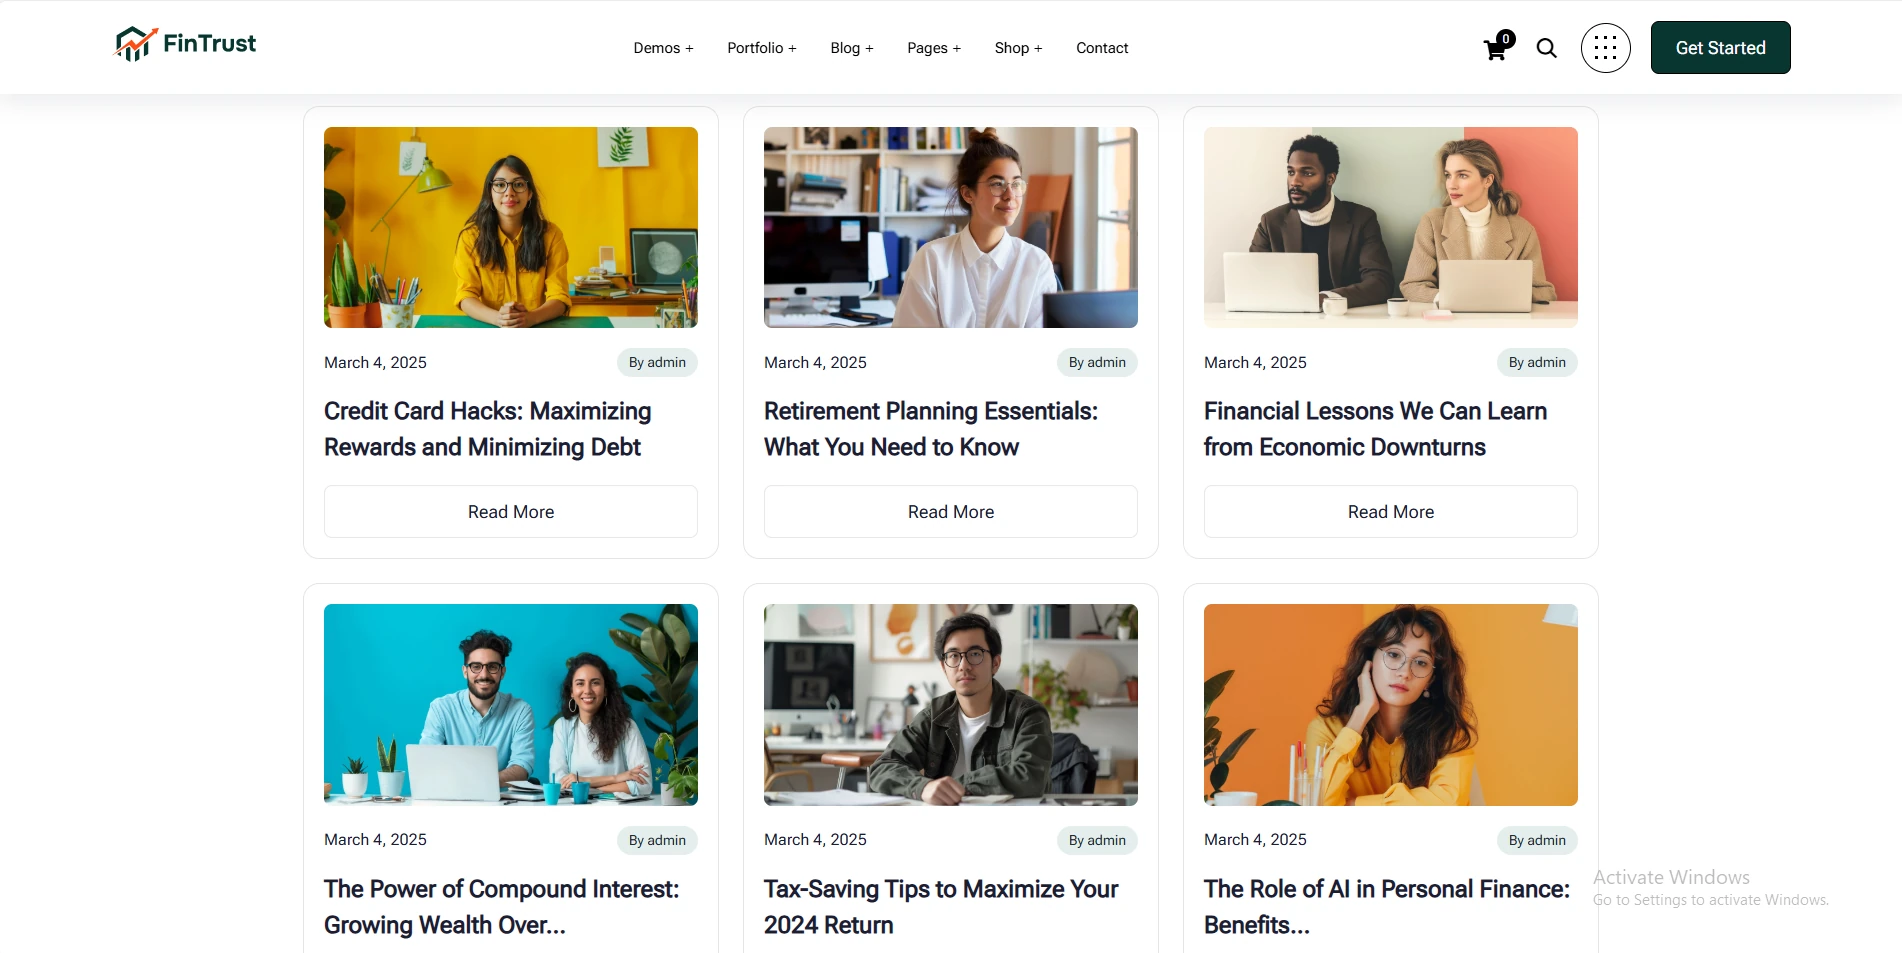Go to the Contact page
The image size is (1902, 953).
[x=1102, y=48]
